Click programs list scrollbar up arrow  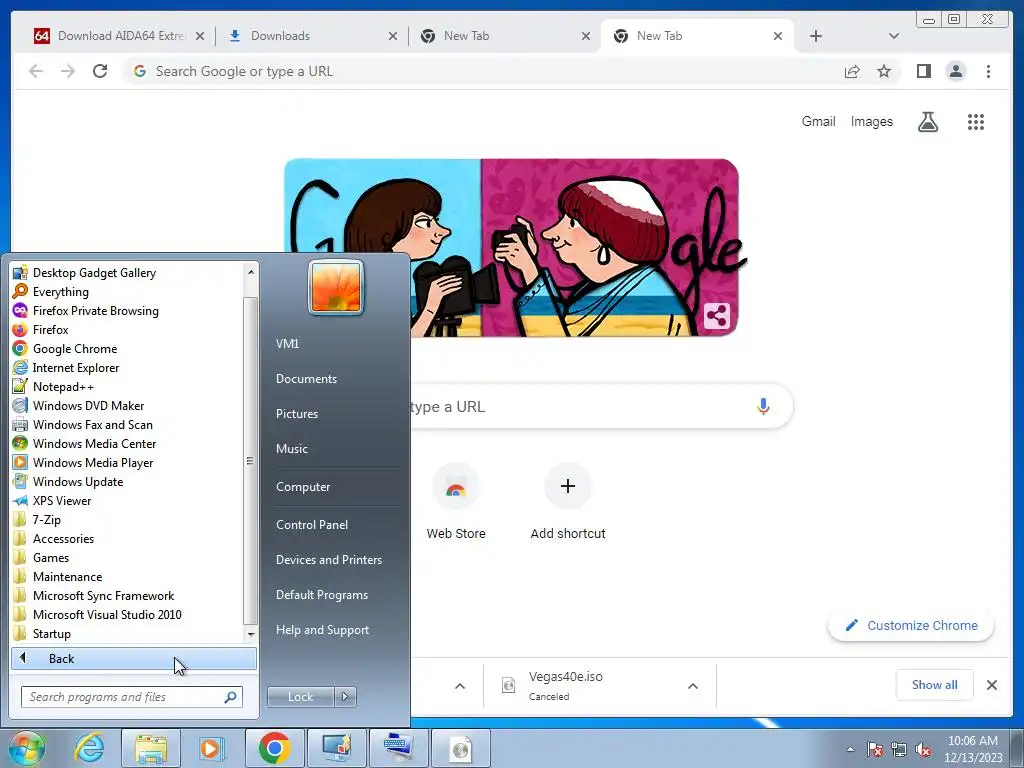pos(251,271)
